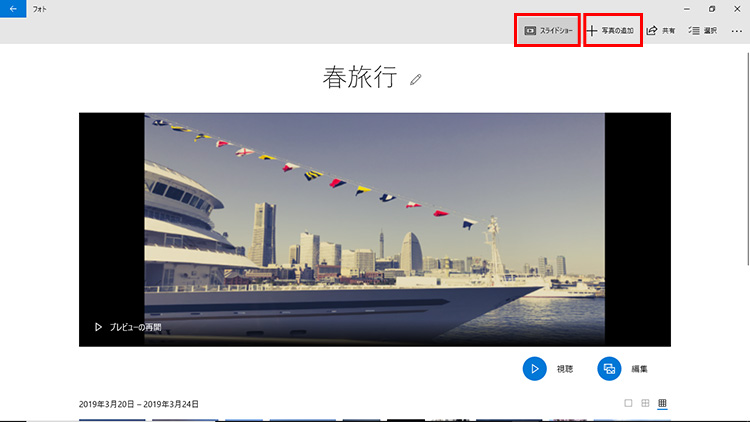Click the album date range text

[x=139, y=404]
